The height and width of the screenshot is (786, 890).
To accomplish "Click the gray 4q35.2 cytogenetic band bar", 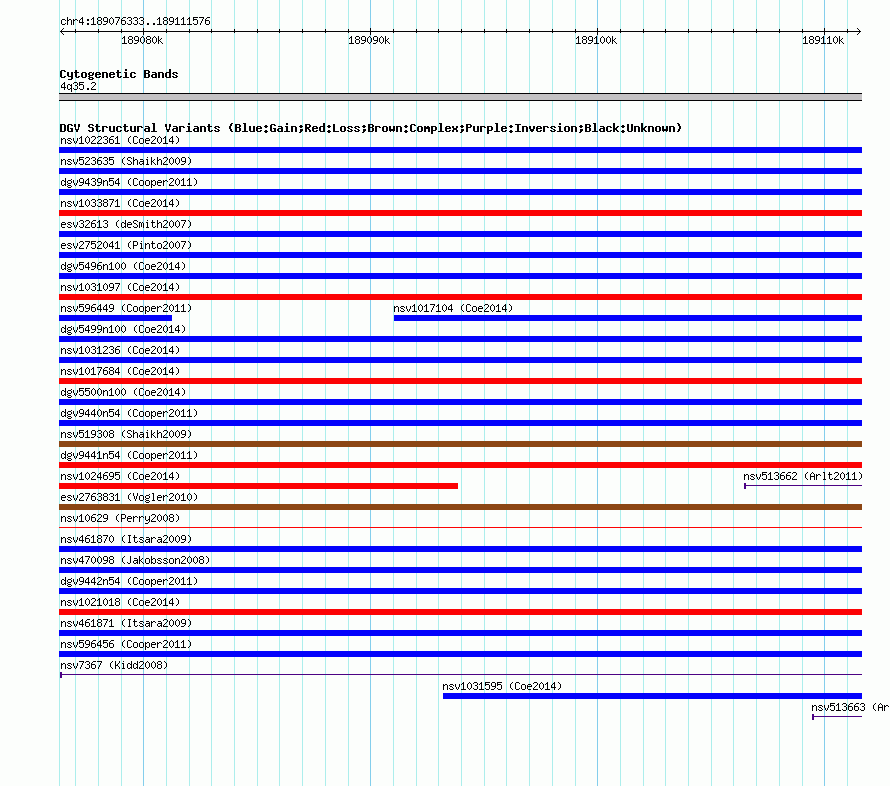I will 460,97.
